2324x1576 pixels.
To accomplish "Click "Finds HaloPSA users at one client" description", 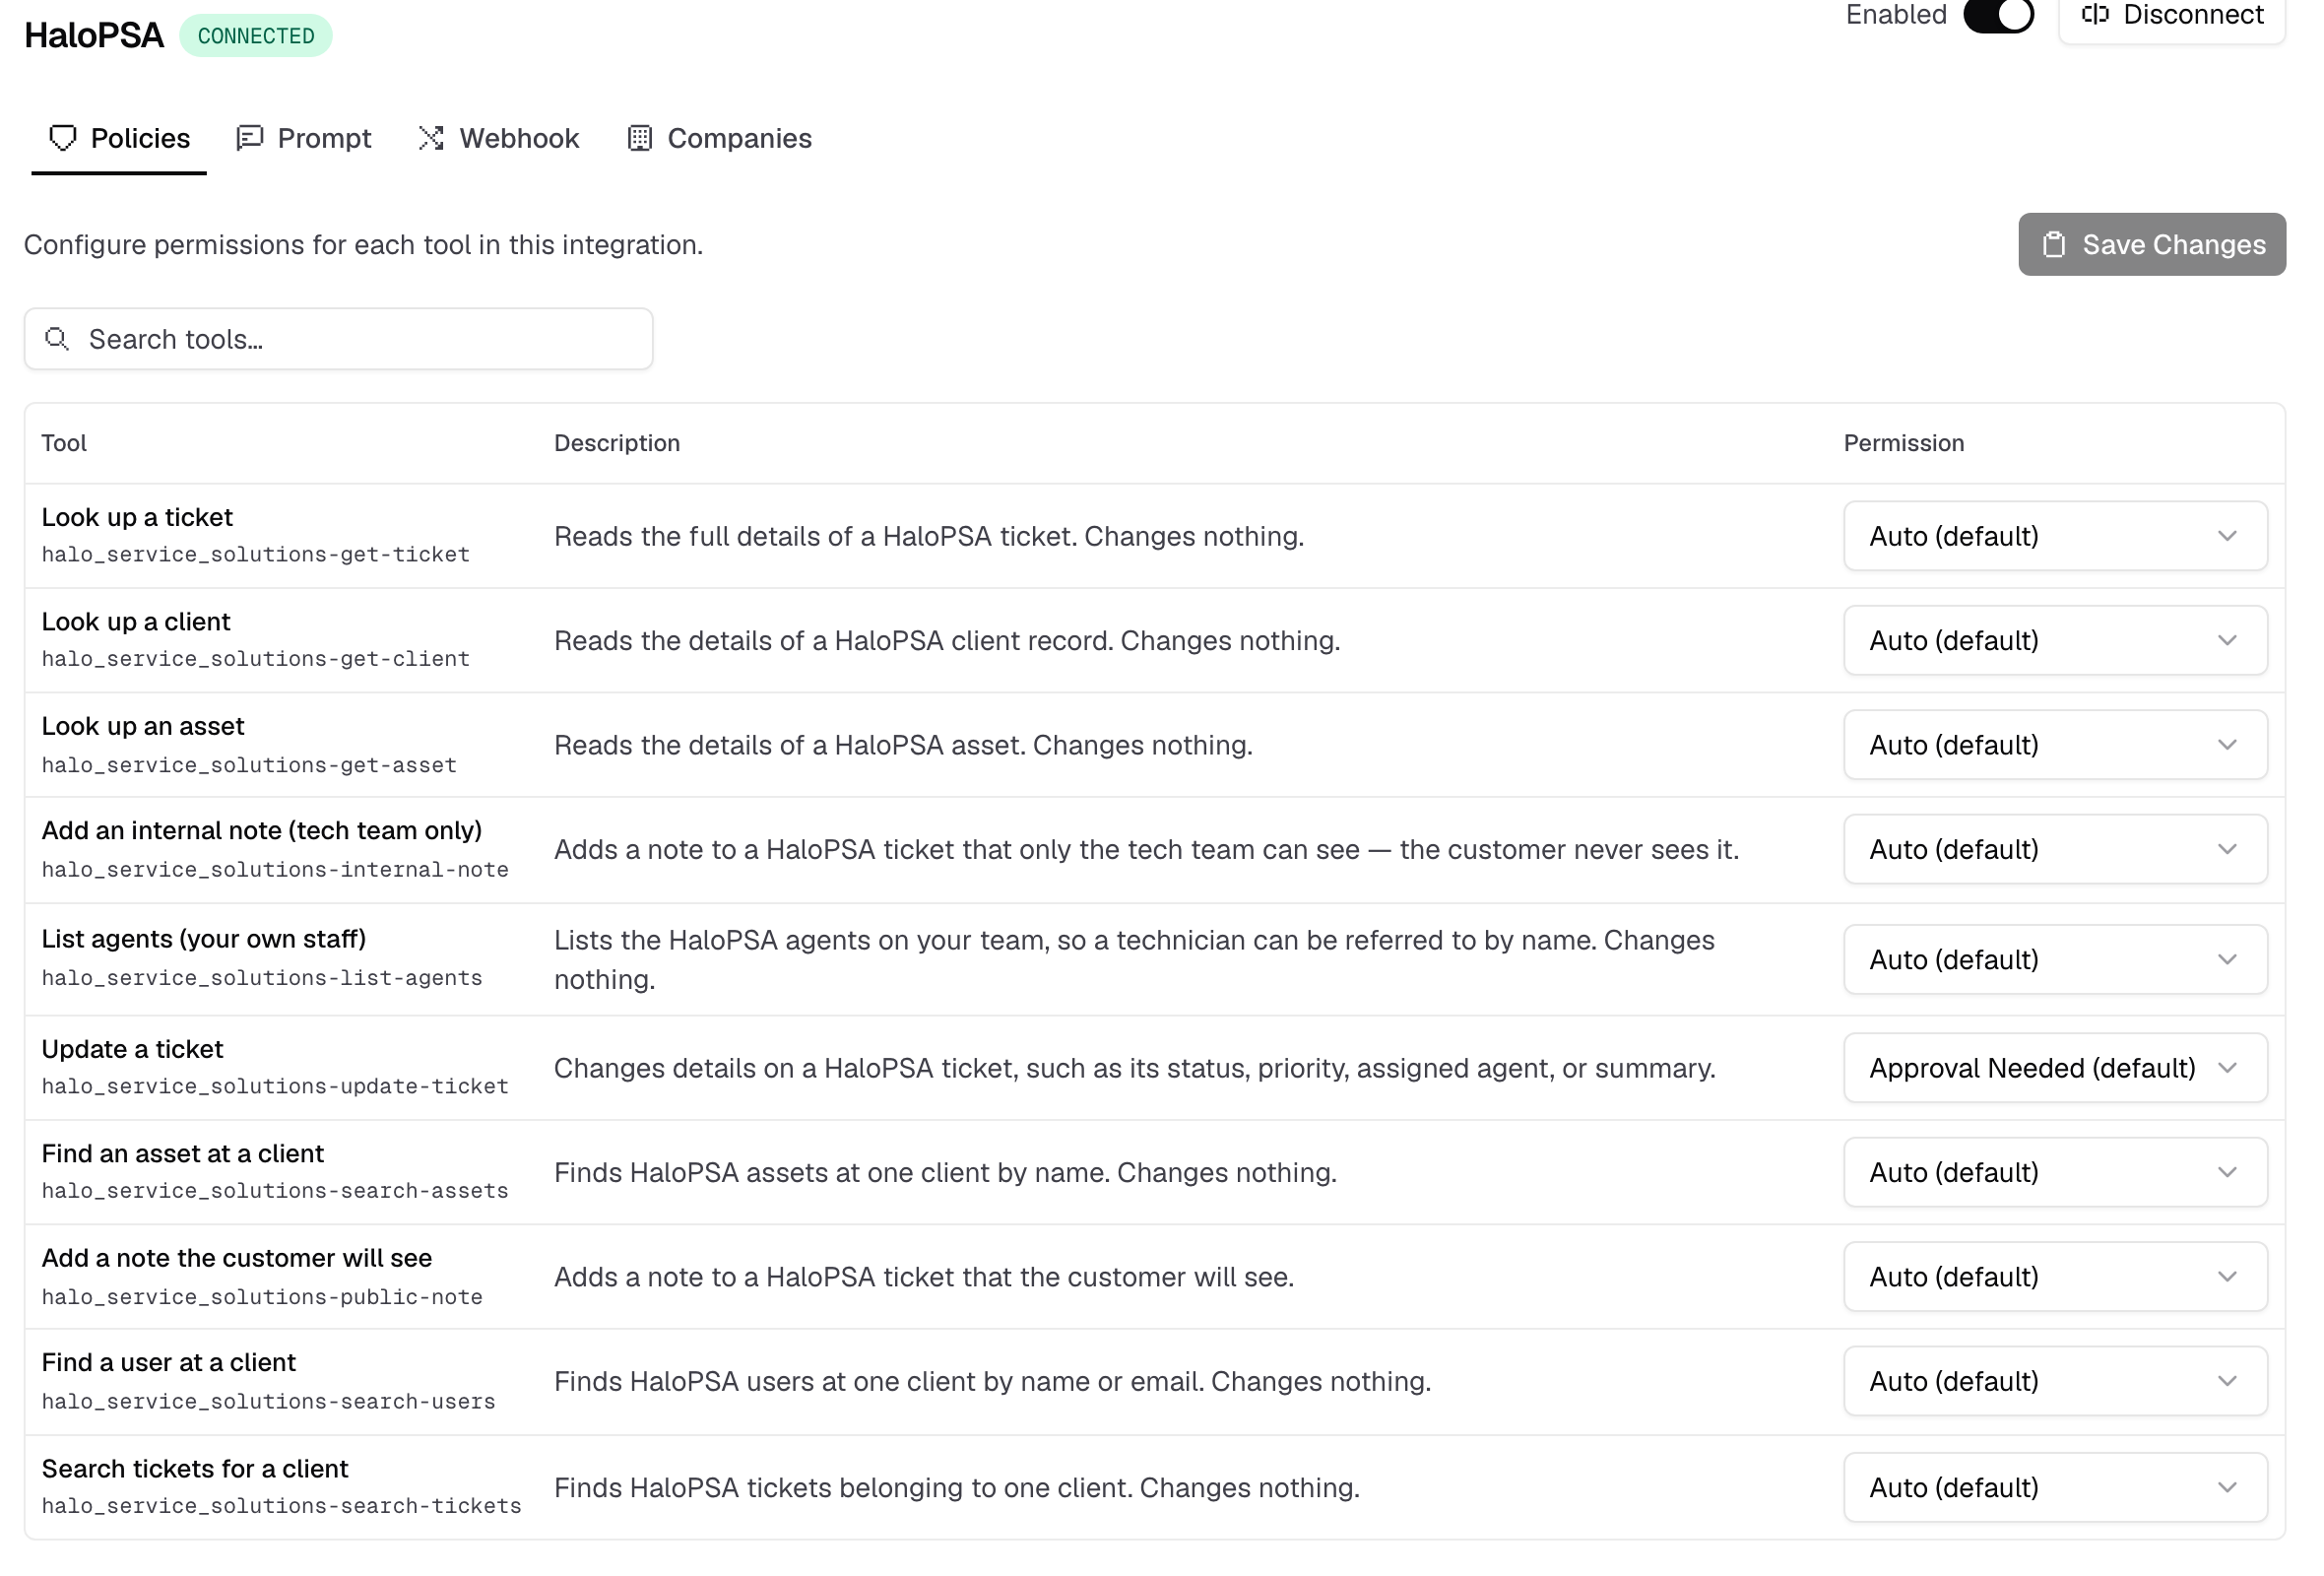I will [993, 1381].
